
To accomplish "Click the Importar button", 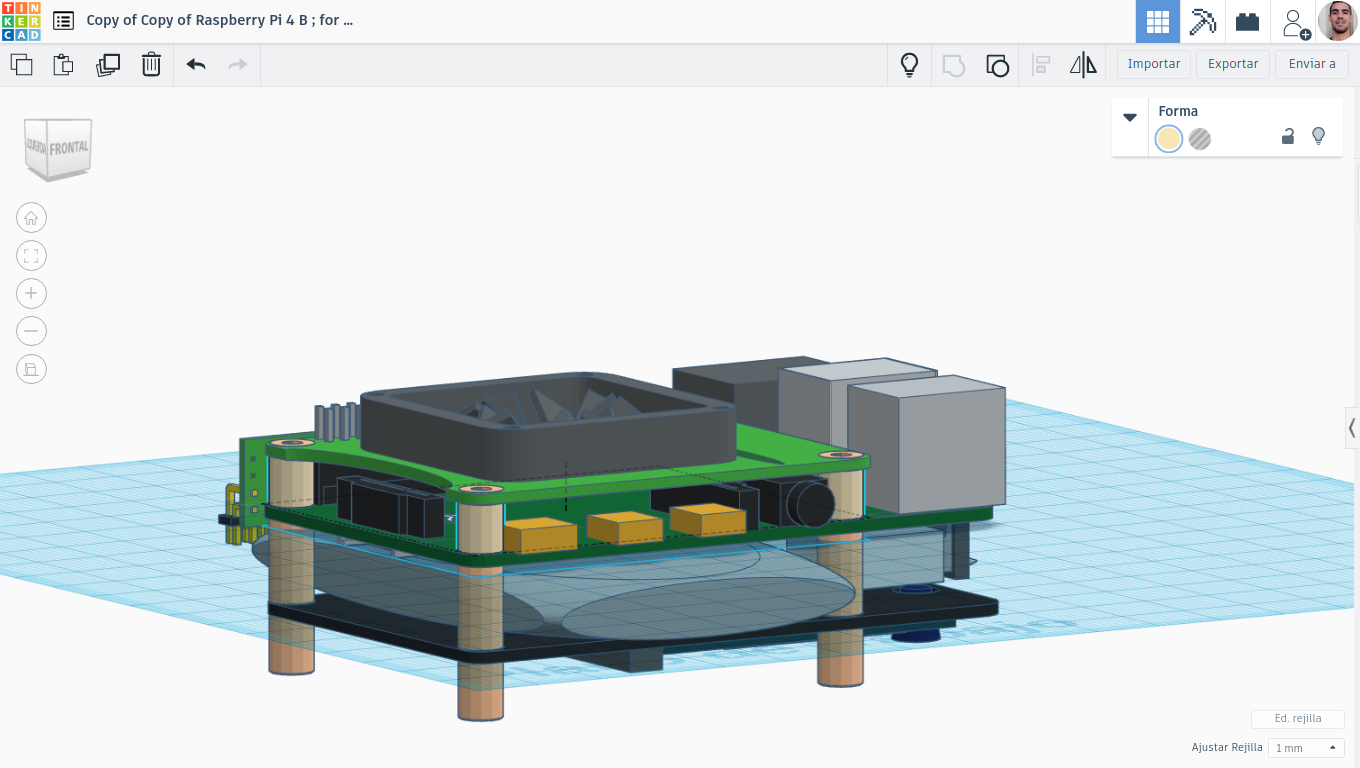I will point(1154,64).
